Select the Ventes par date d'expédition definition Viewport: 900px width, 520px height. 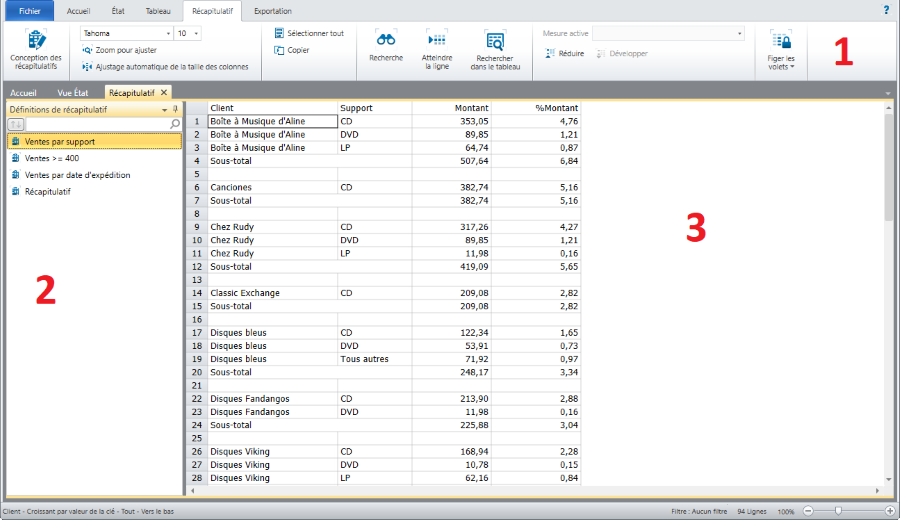76,175
